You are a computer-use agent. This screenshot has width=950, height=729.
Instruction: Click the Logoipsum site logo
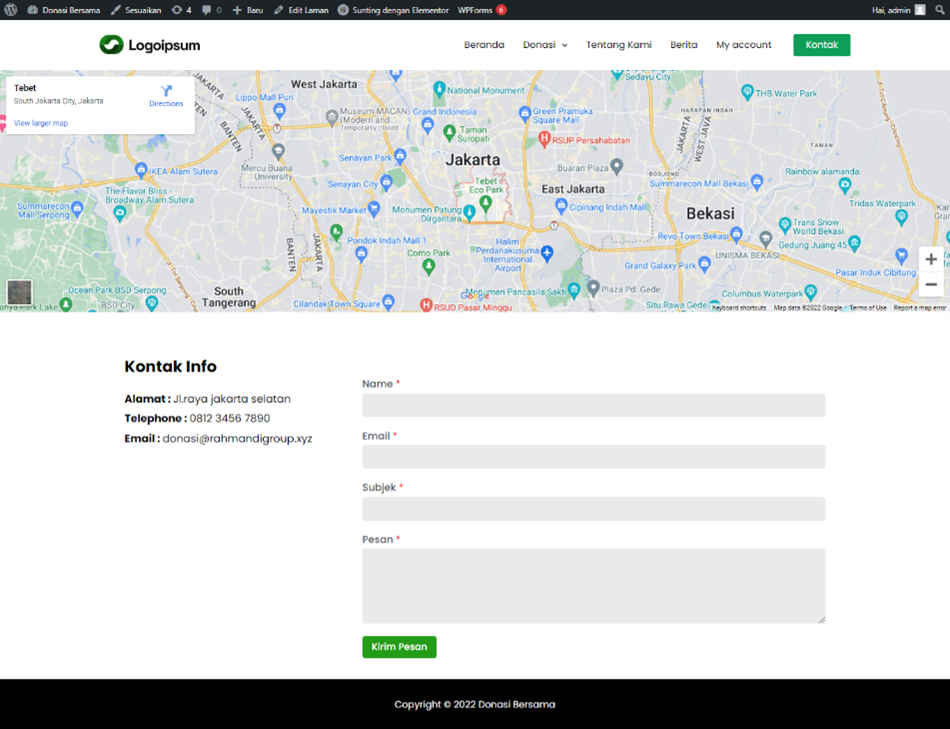coord(150,45)
